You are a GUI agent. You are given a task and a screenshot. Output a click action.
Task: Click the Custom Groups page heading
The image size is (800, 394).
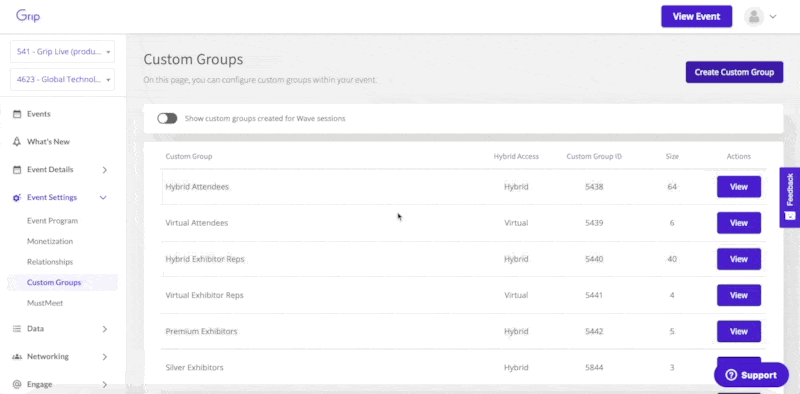click(193, 60)
